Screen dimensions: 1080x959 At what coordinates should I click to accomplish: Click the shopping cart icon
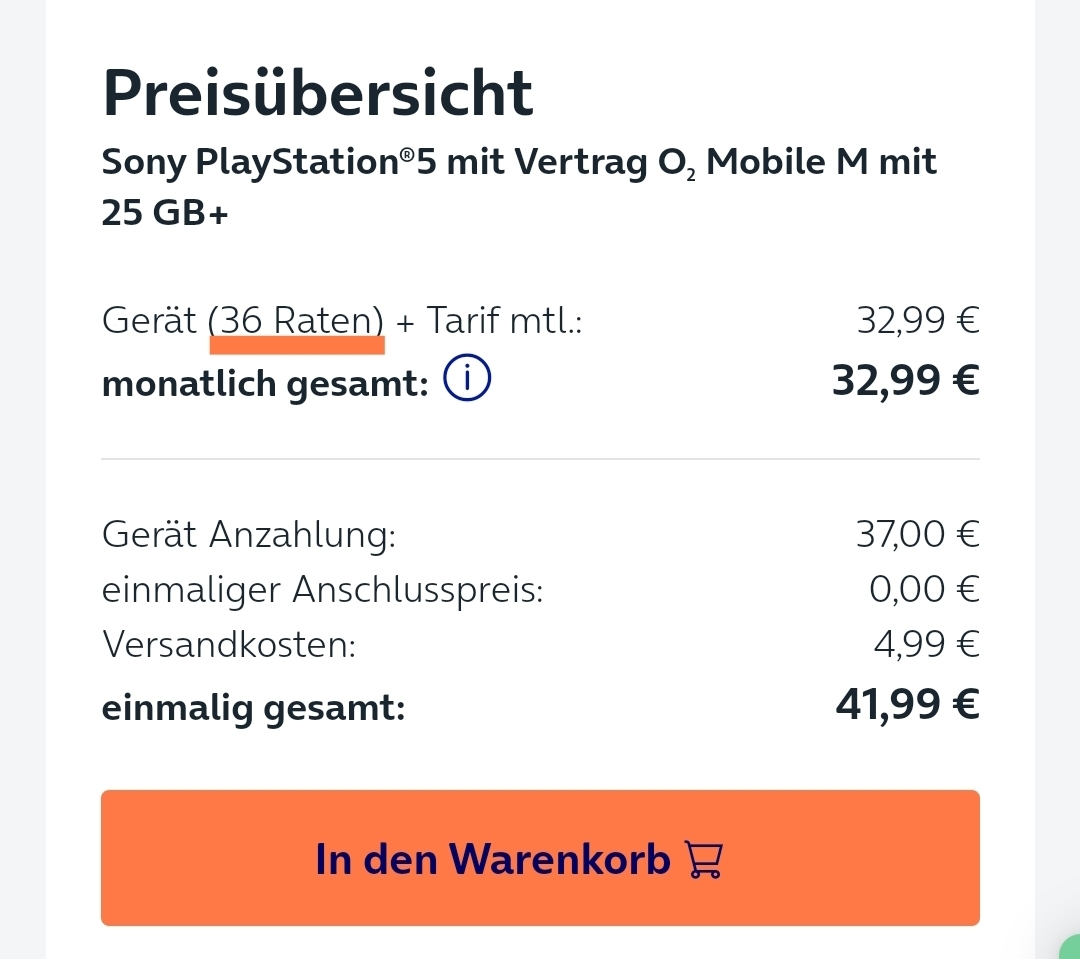click(703, 859)
